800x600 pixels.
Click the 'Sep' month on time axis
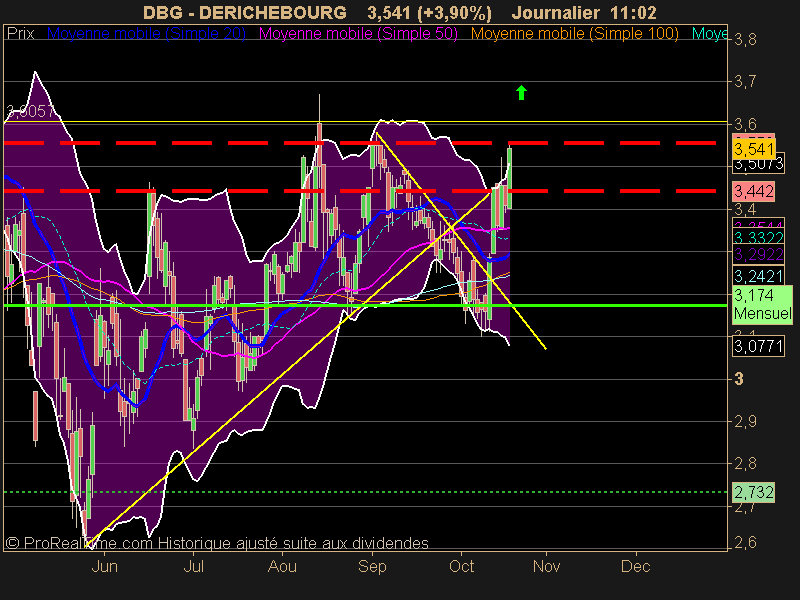(x=372, y=566)
